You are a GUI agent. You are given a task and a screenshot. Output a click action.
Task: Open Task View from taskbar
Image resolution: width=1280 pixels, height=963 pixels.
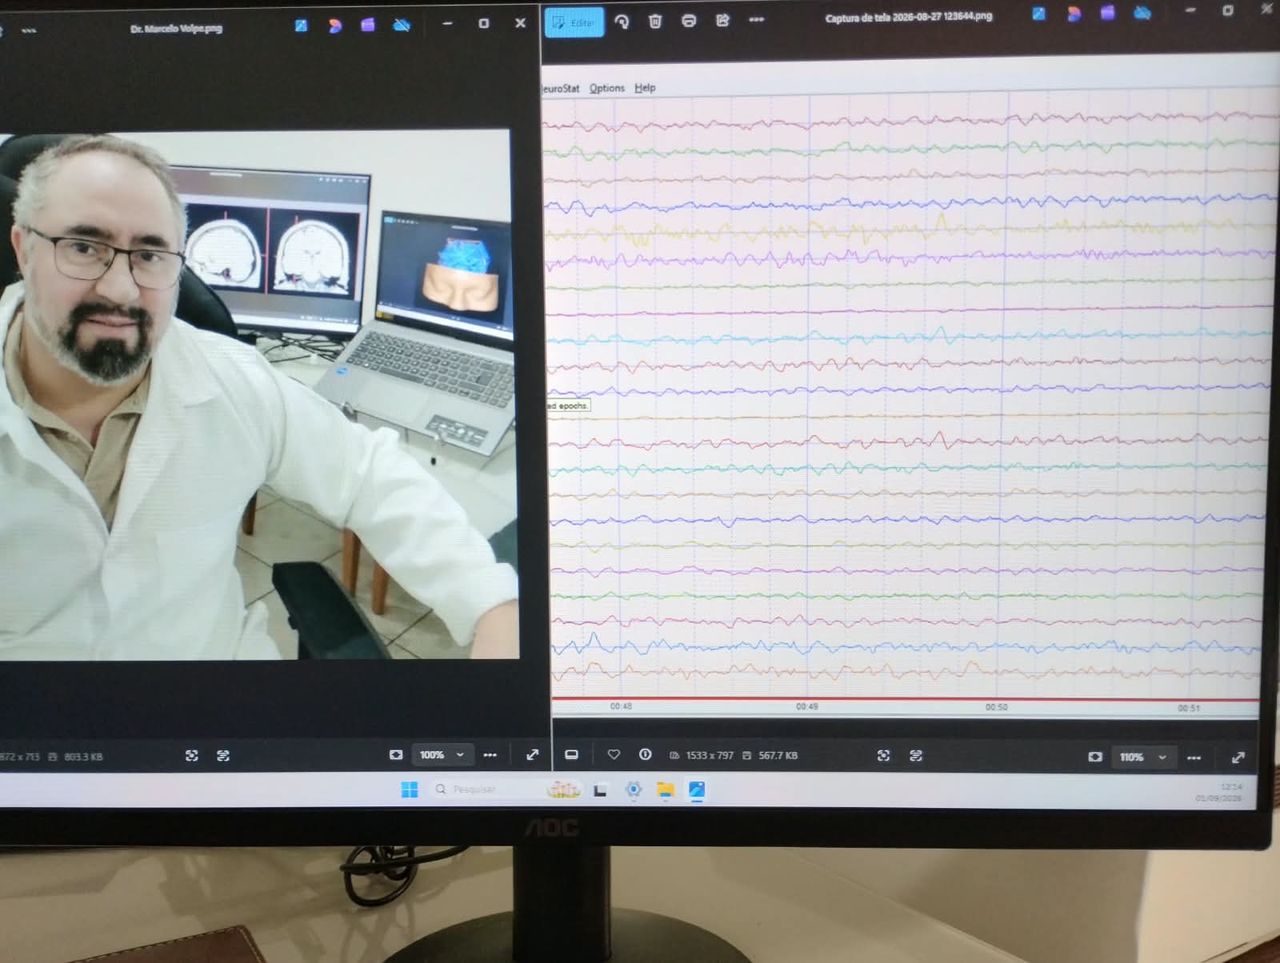(600, 790)
